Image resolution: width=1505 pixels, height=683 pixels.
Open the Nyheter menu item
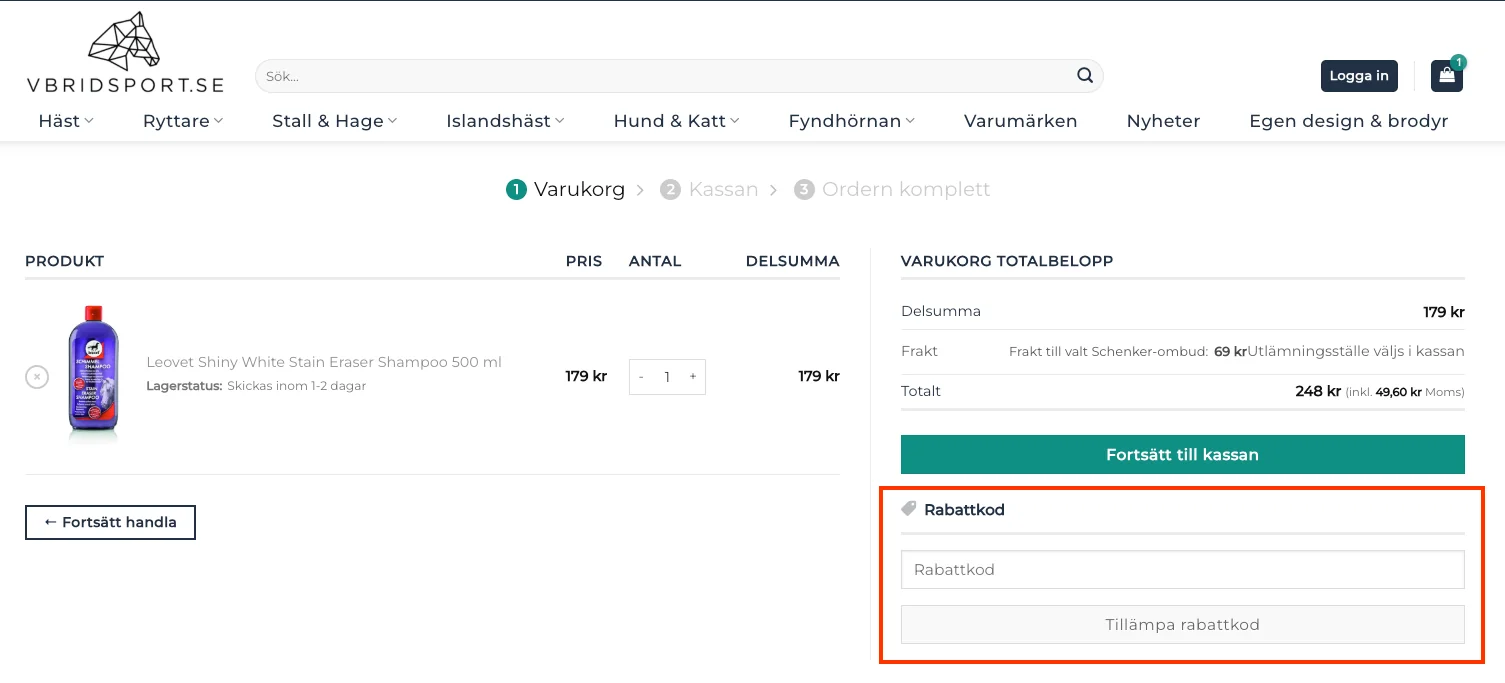click(1163, 121)
